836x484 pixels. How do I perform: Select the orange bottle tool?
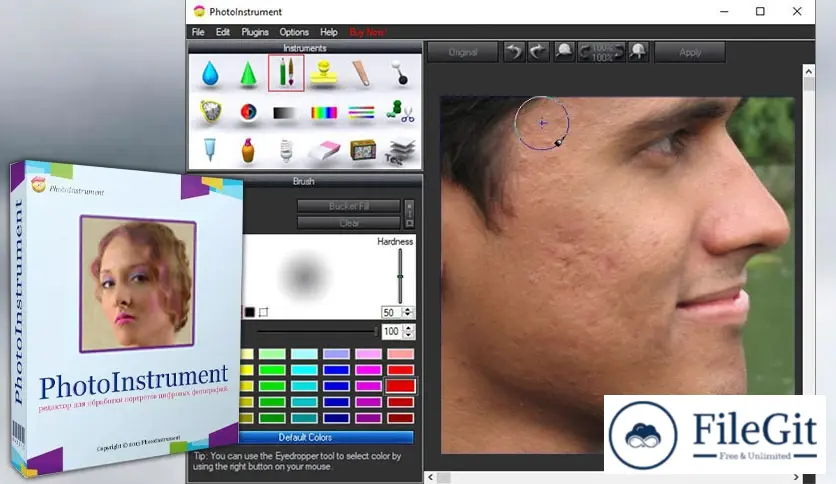(x=248, y=150)
